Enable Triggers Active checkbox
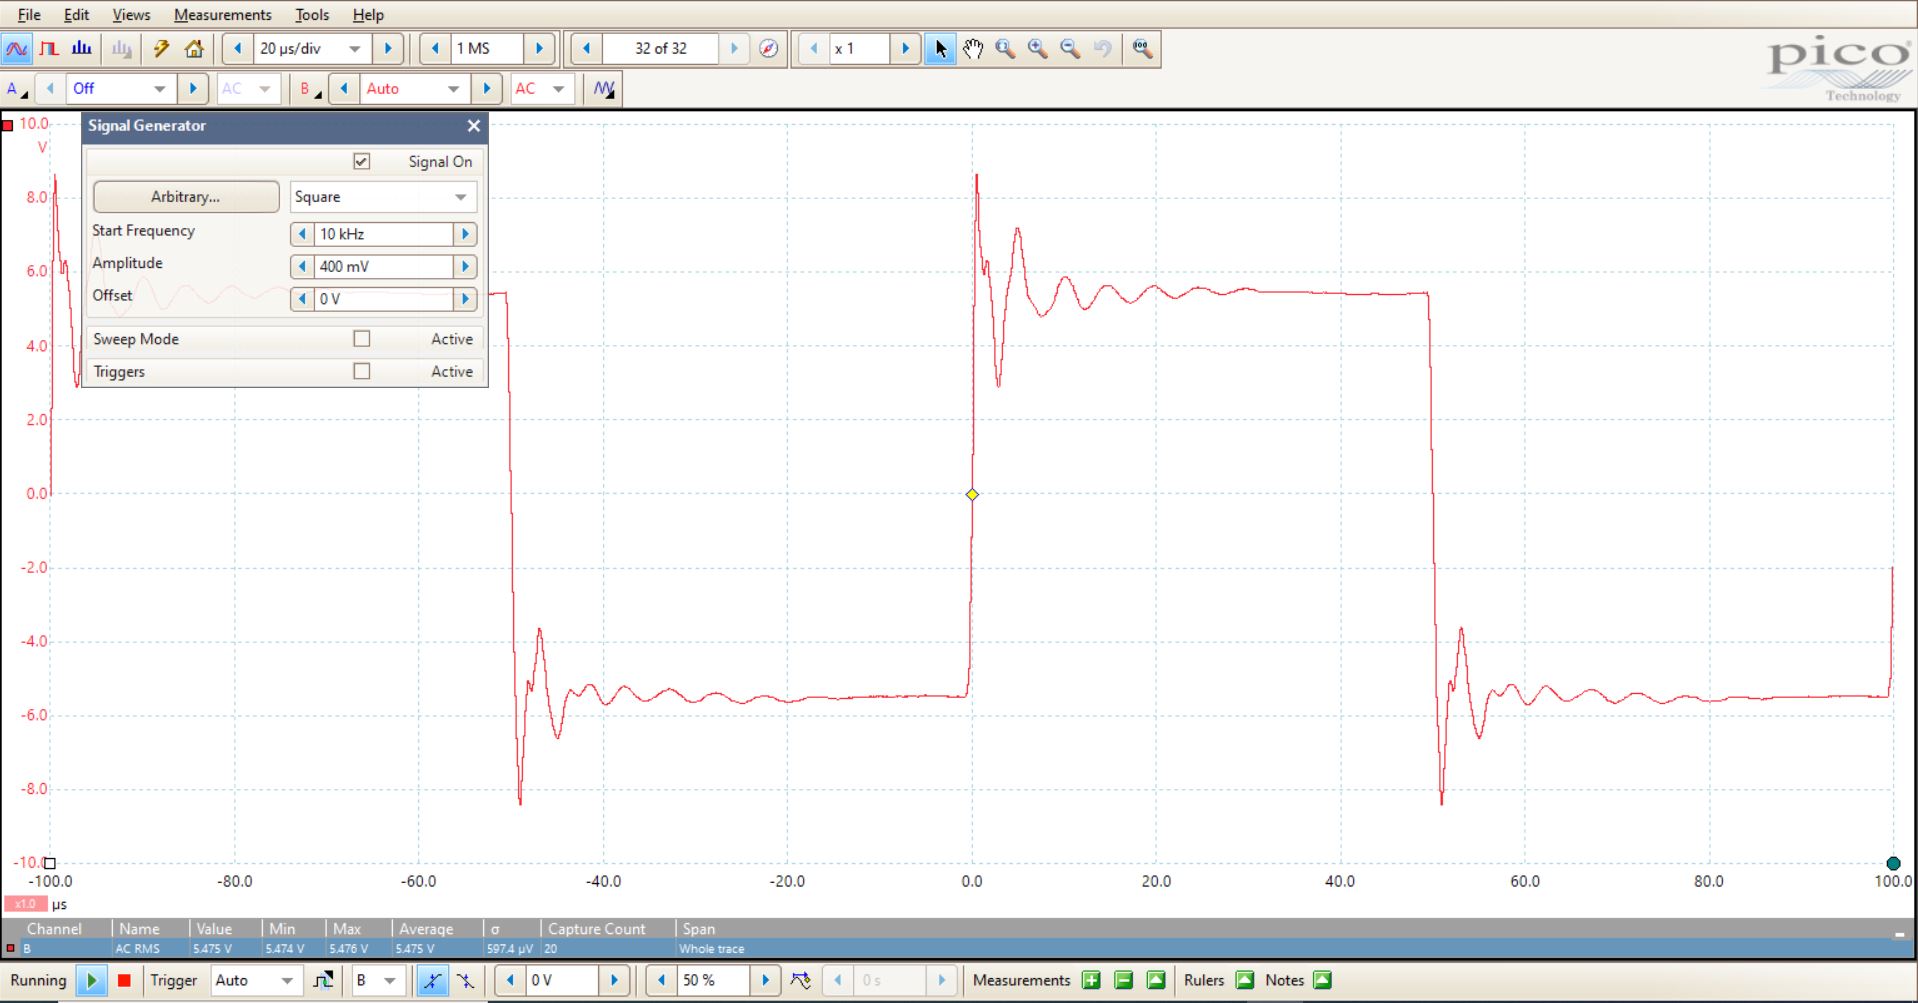Viewport: 1918px width, 1003px height. [x=362, y=371]
